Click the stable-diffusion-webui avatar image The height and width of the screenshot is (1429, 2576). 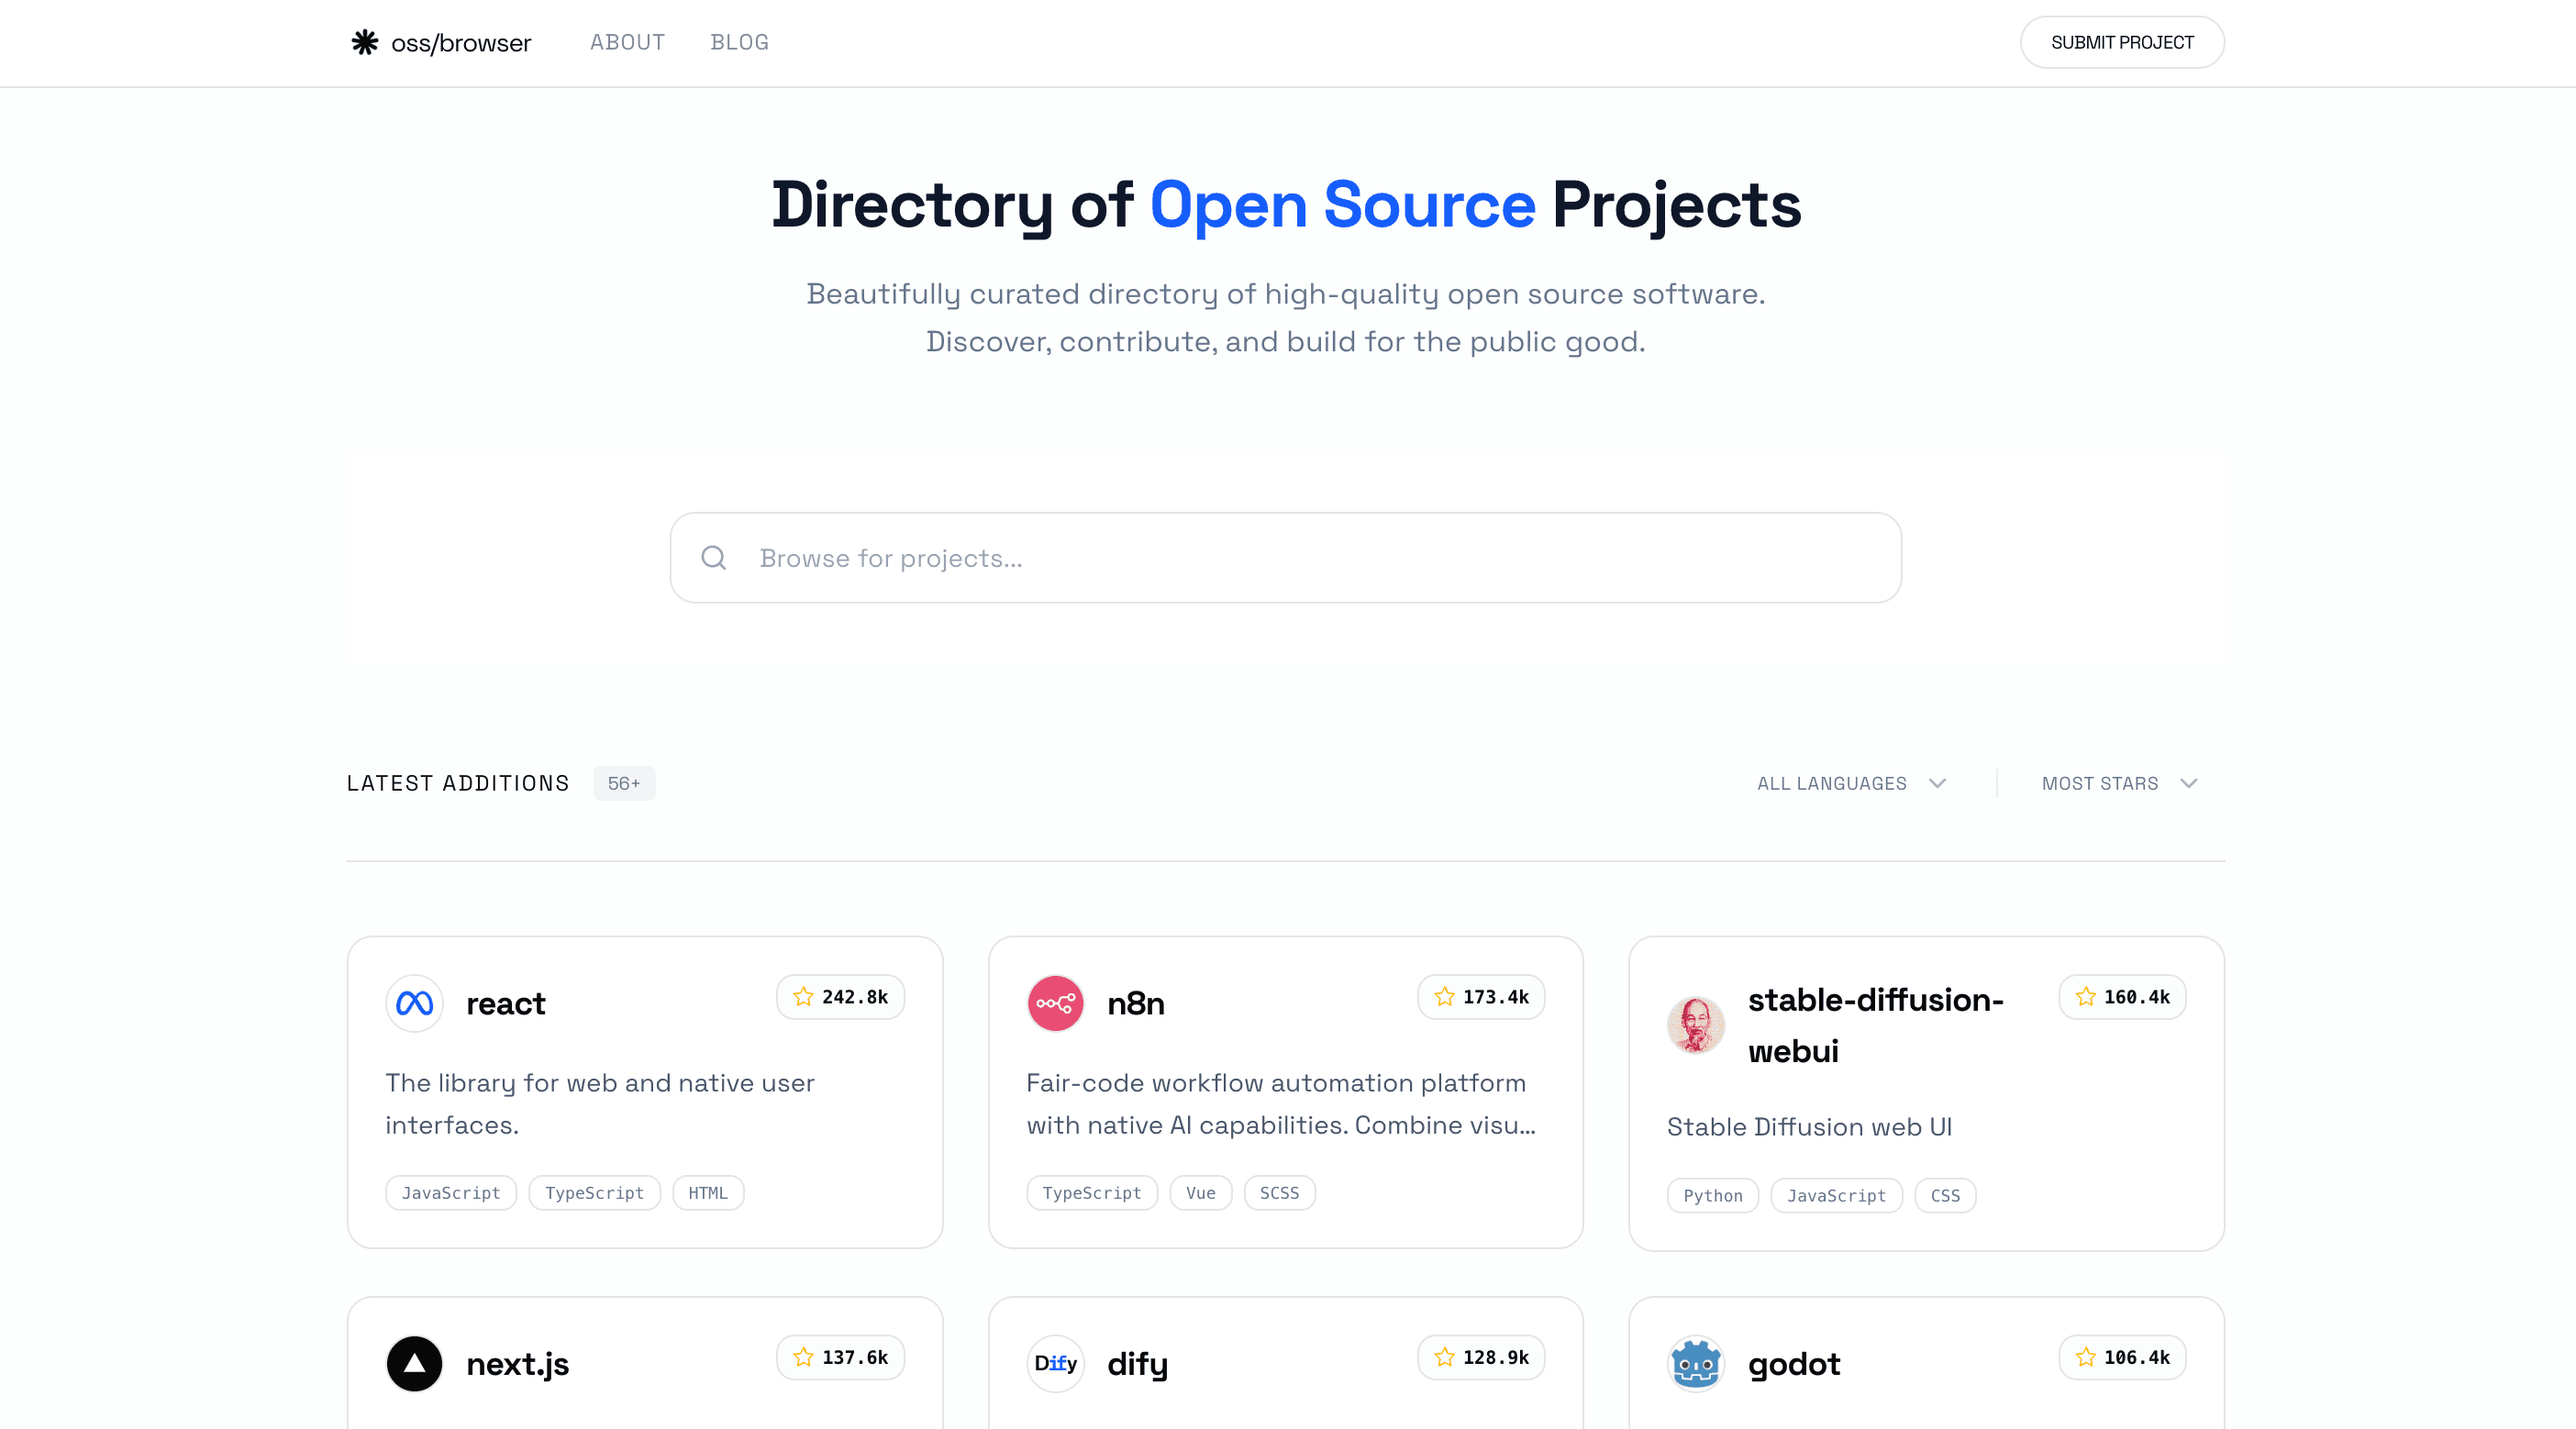click(1696, 1025)
